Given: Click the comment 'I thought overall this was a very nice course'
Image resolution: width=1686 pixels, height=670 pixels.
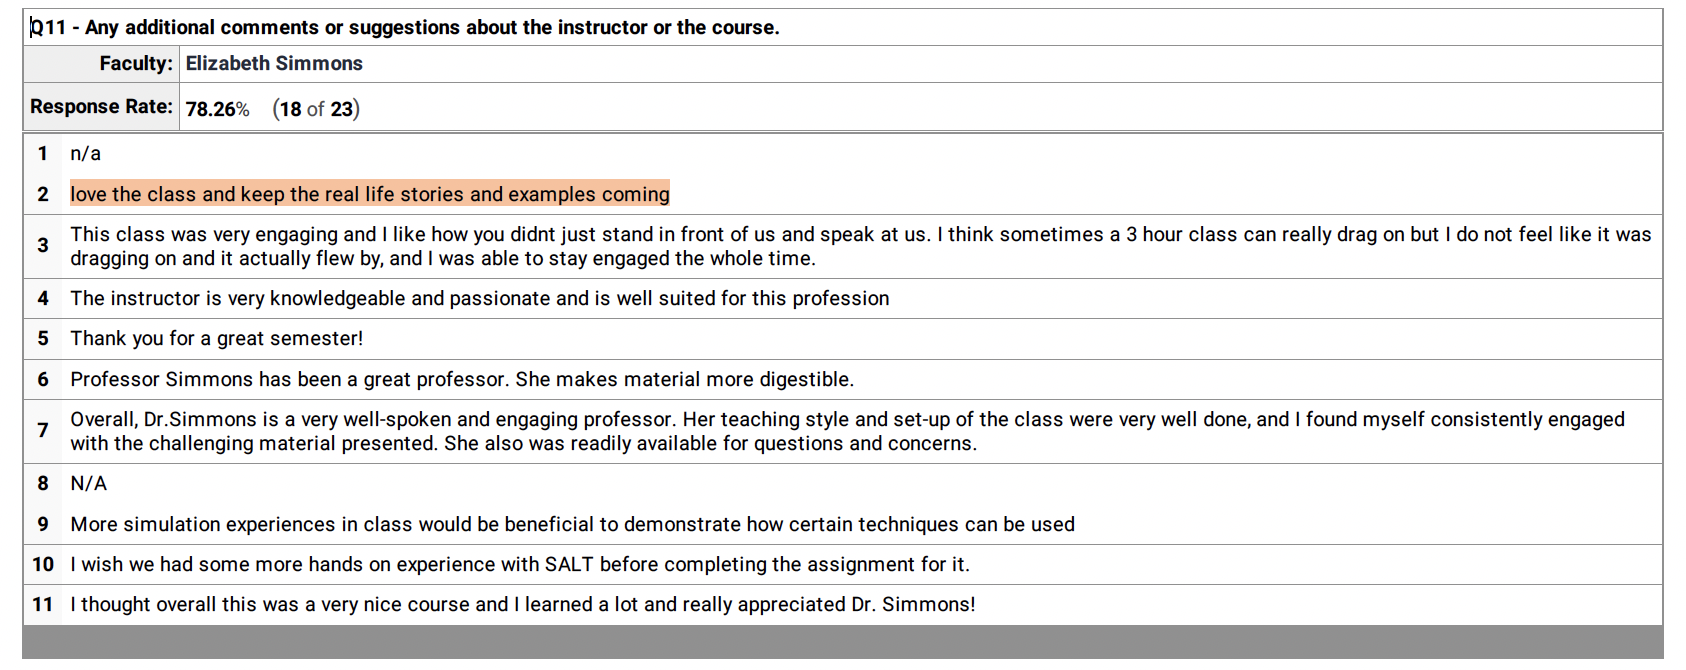Looking at the screenshot, I should (522, 605).
